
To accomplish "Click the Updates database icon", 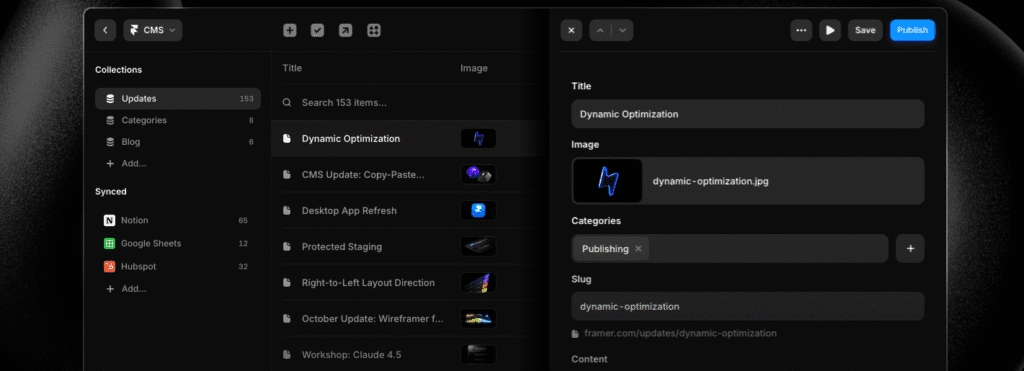I will pos(110,99).
